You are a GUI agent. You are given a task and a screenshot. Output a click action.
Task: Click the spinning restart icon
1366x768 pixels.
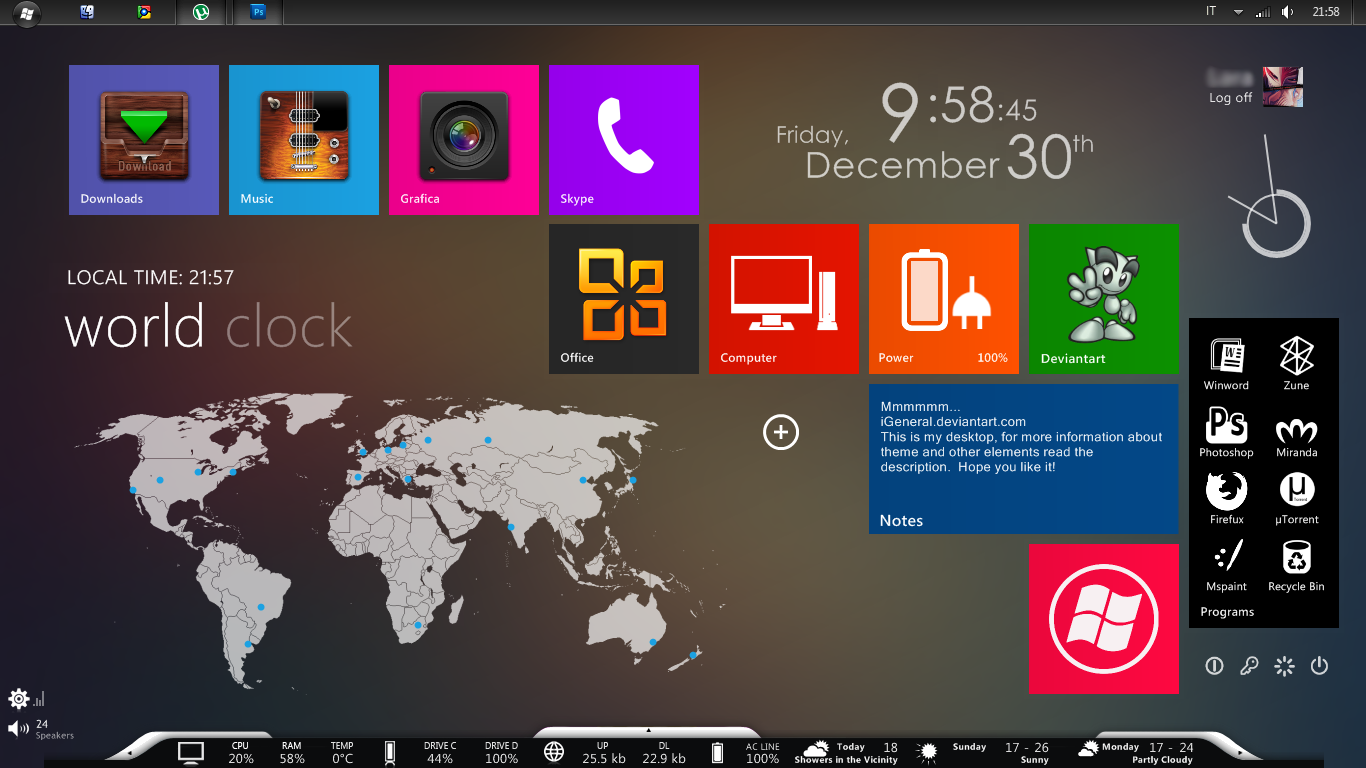1285,666
